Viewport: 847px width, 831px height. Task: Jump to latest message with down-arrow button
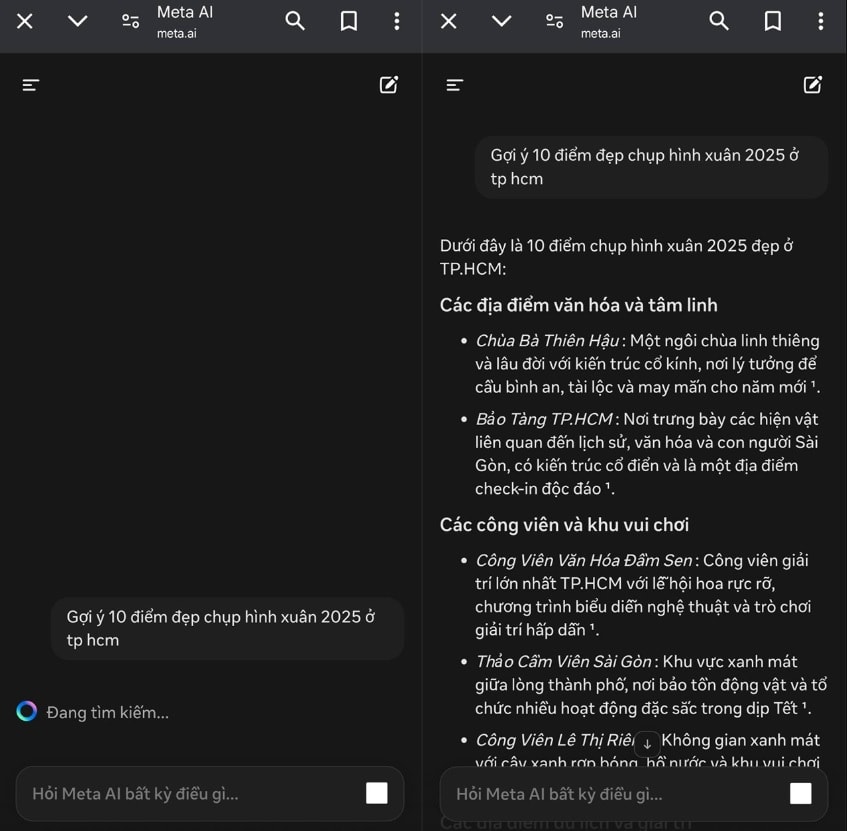pyautogui.click(x=647, y=744)
